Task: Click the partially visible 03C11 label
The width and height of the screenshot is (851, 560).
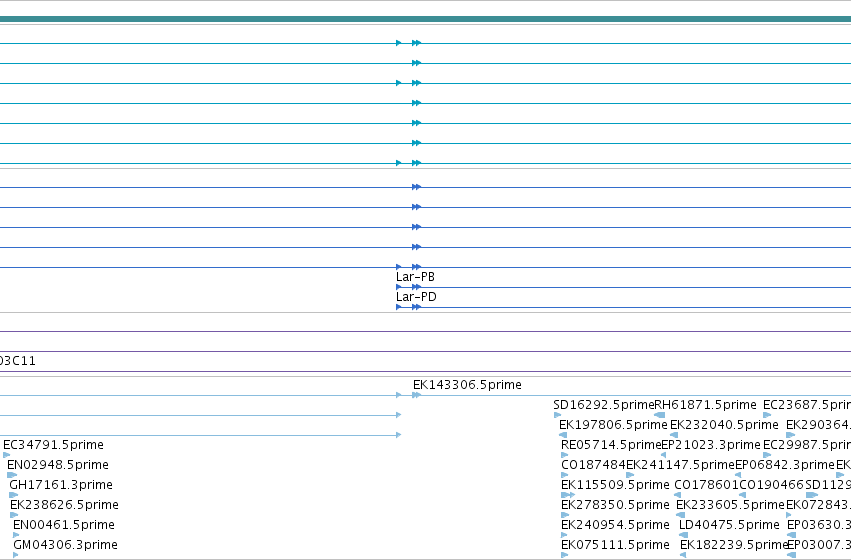Action: tap(17, 361)
